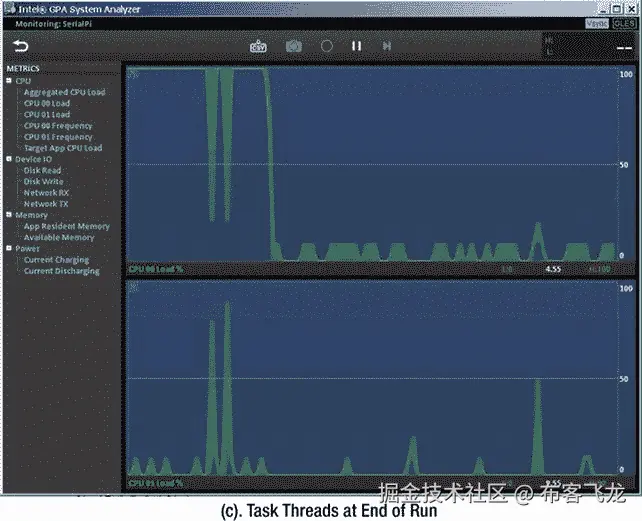The height and width of the screenshot is (521, 642).
Task: Select CPU 00 Frequency metric
Action: (58, 126)
